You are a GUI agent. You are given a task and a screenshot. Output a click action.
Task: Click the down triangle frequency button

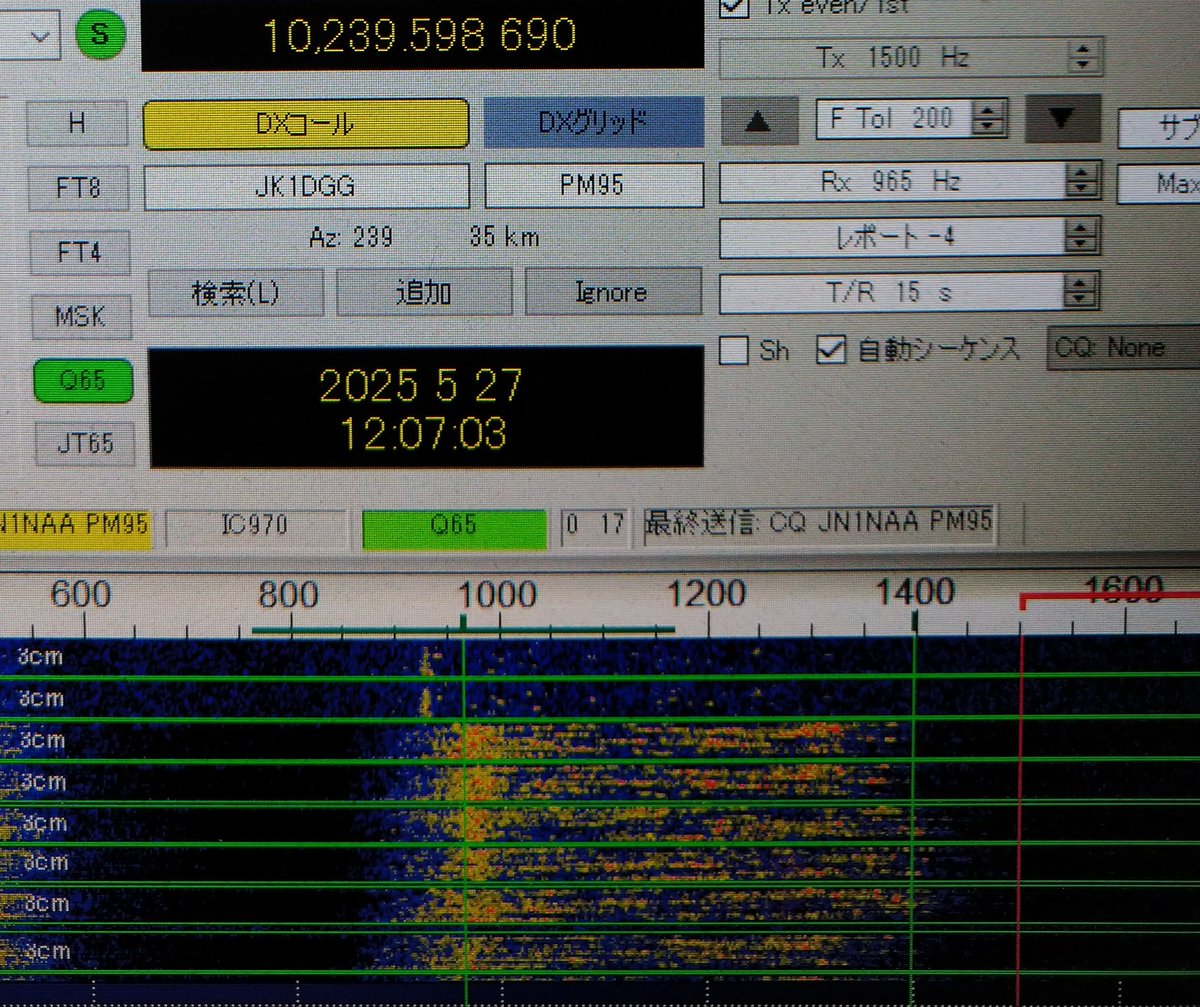[1062, 120]
